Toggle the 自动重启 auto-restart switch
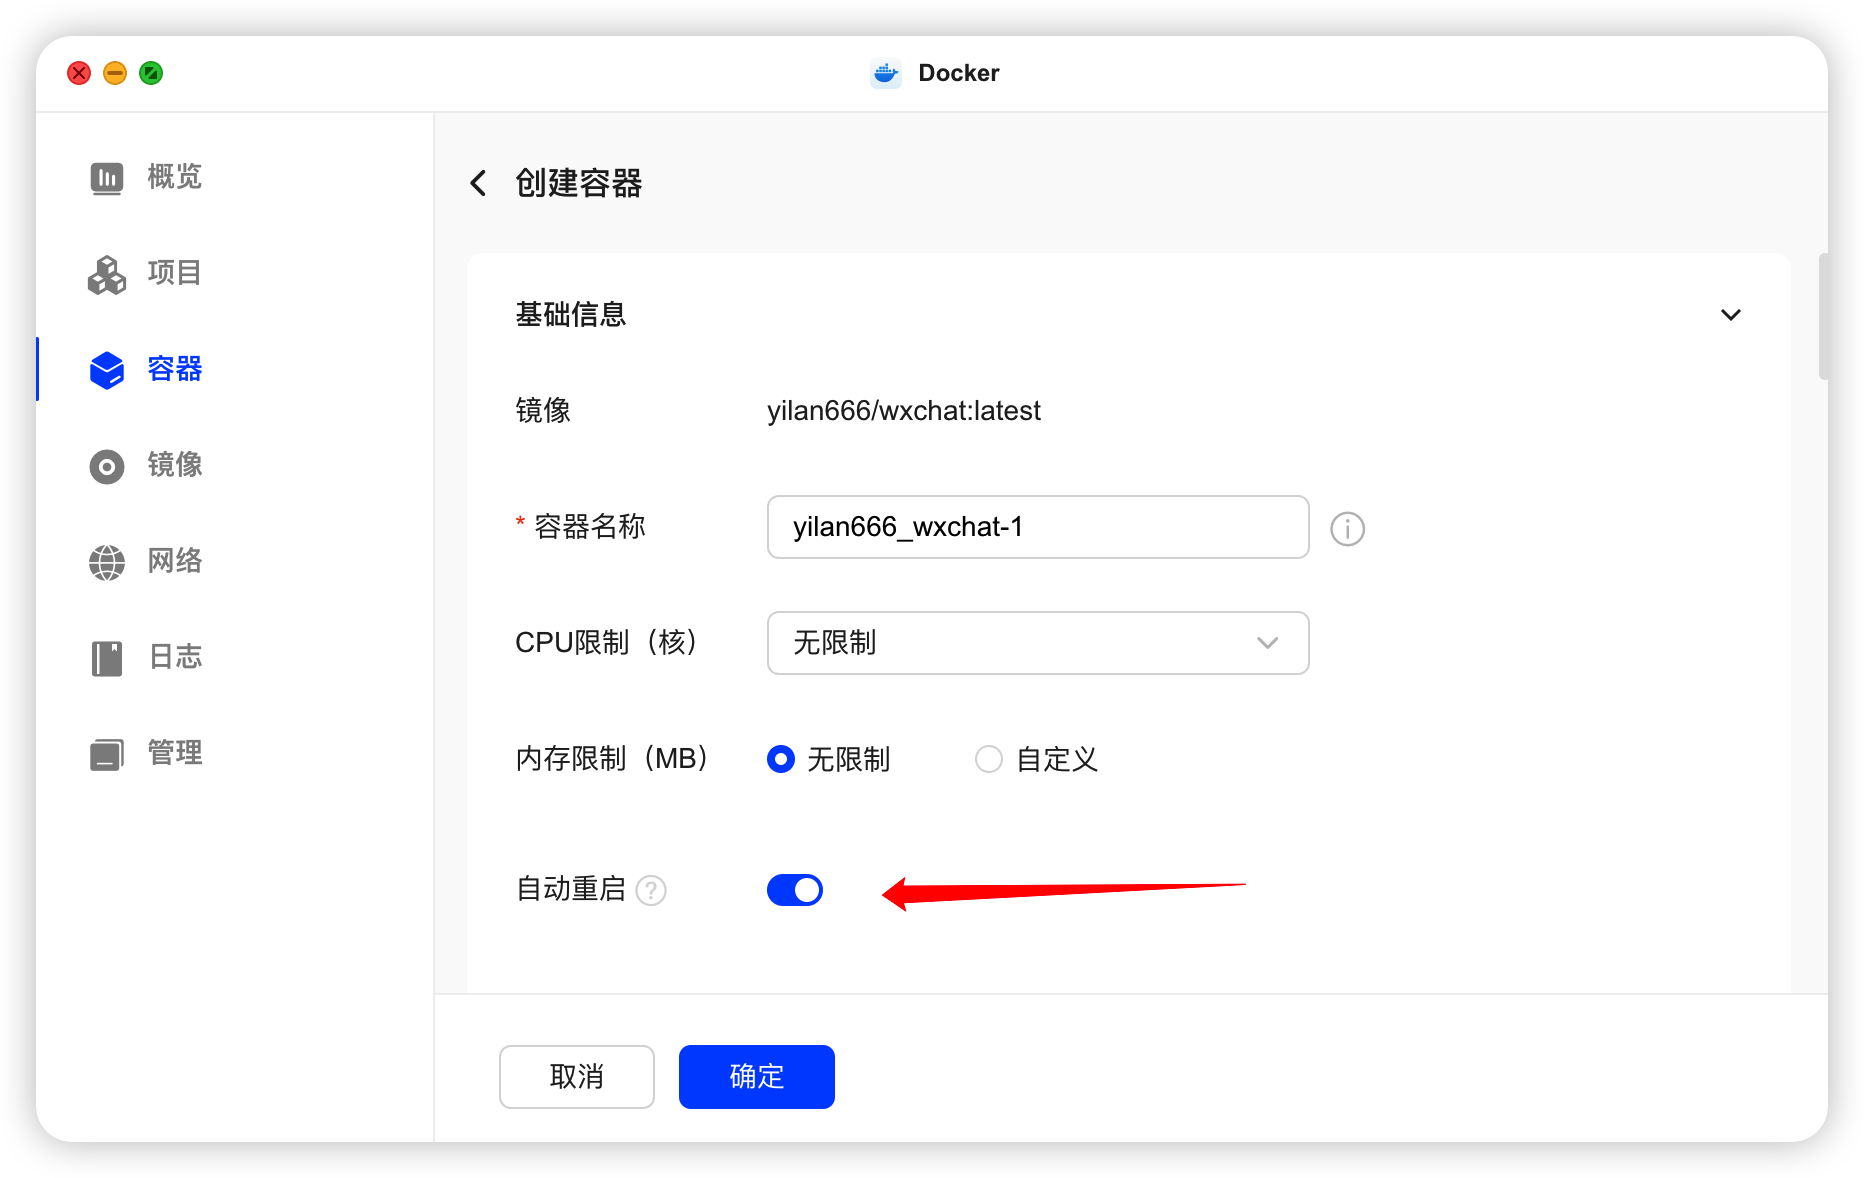Screen dimensions: 1864x1178 [x=795, y=890]
